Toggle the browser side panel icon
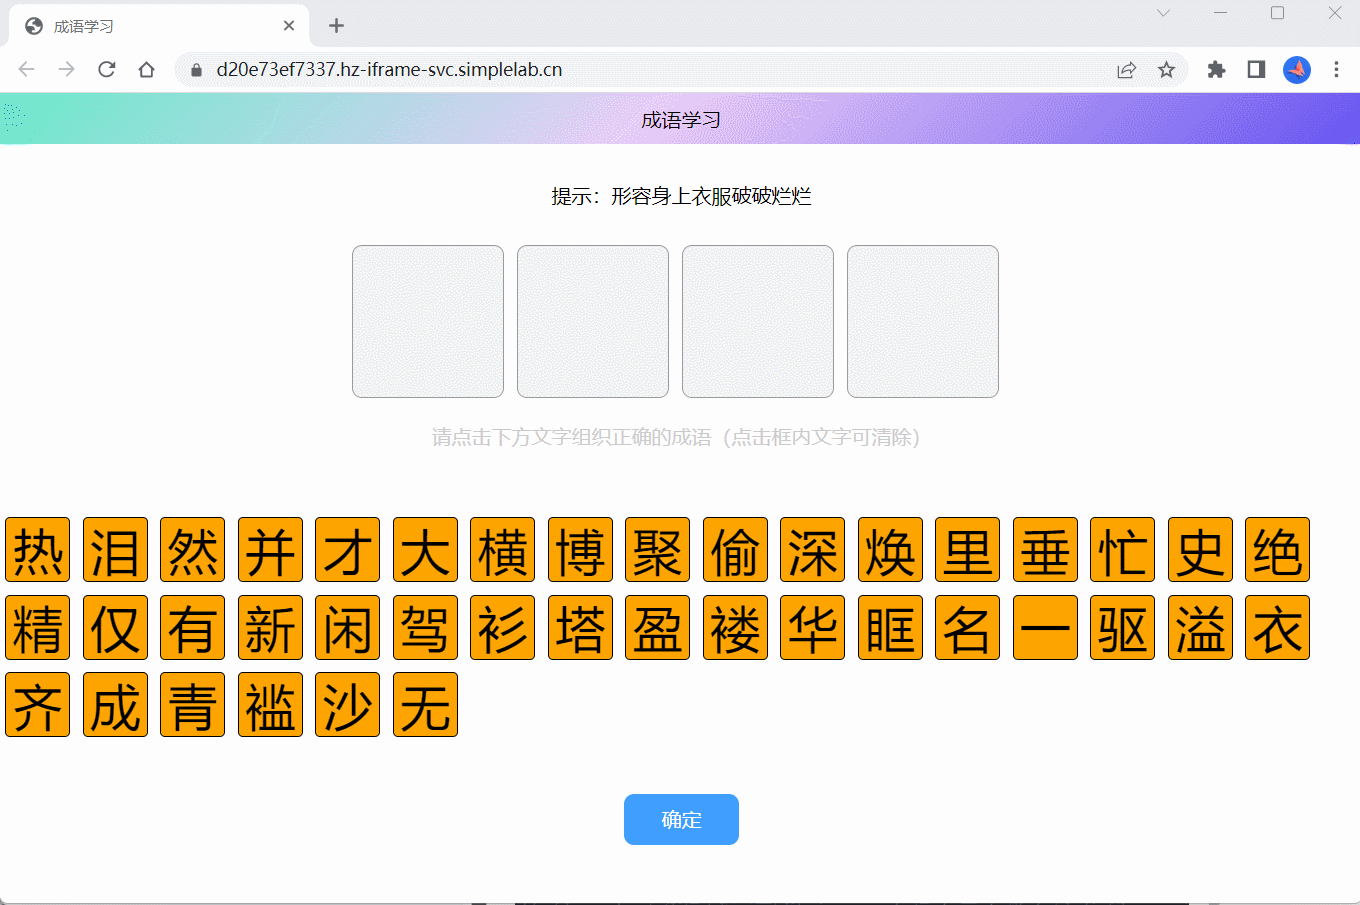 [x=1256, y=69]
